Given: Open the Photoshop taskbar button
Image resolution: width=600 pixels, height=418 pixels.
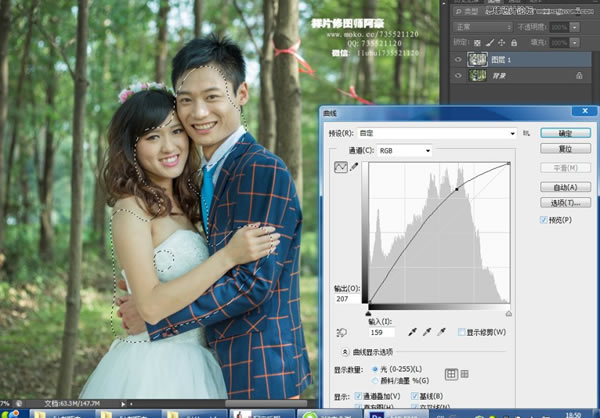Looking at the screenshot, I should [396, 414].
